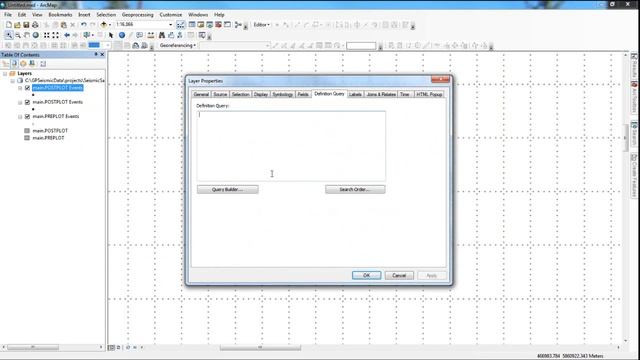Switch to the Labels tab
The height and width of the screenshot is (360, 640).
355,94
